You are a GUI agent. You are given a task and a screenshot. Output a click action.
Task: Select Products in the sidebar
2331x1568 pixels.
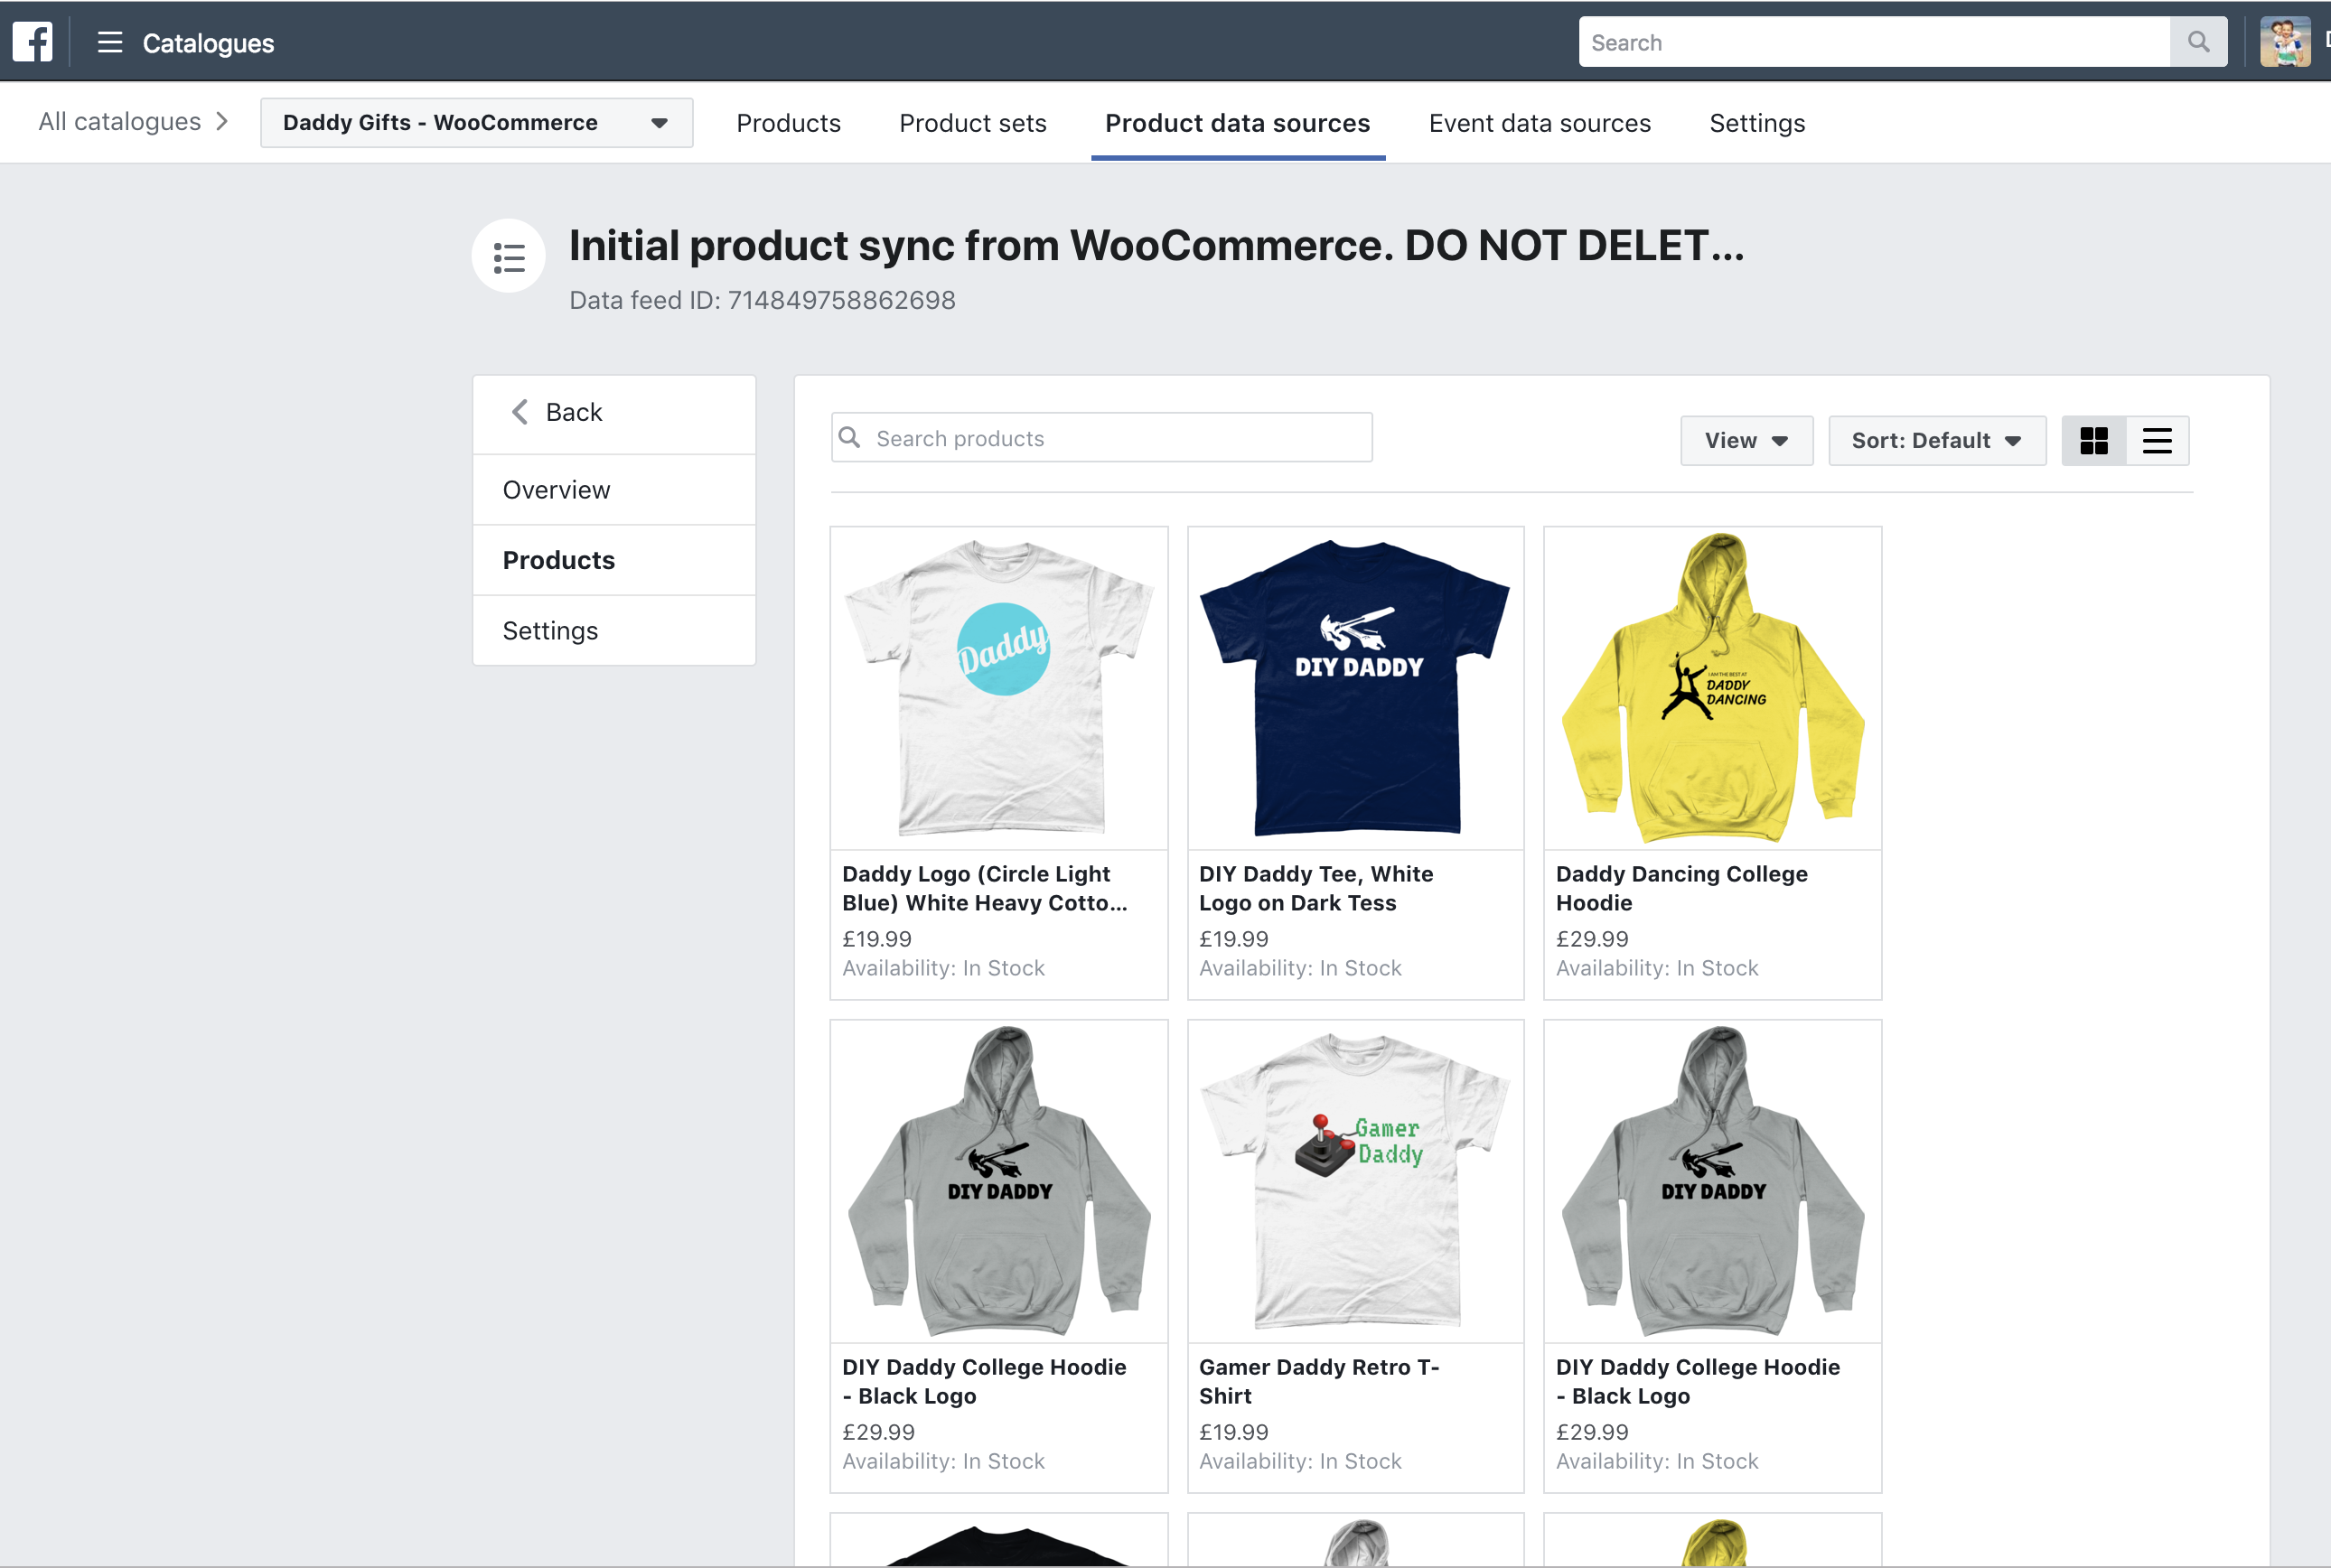click(x=614, y=560)
